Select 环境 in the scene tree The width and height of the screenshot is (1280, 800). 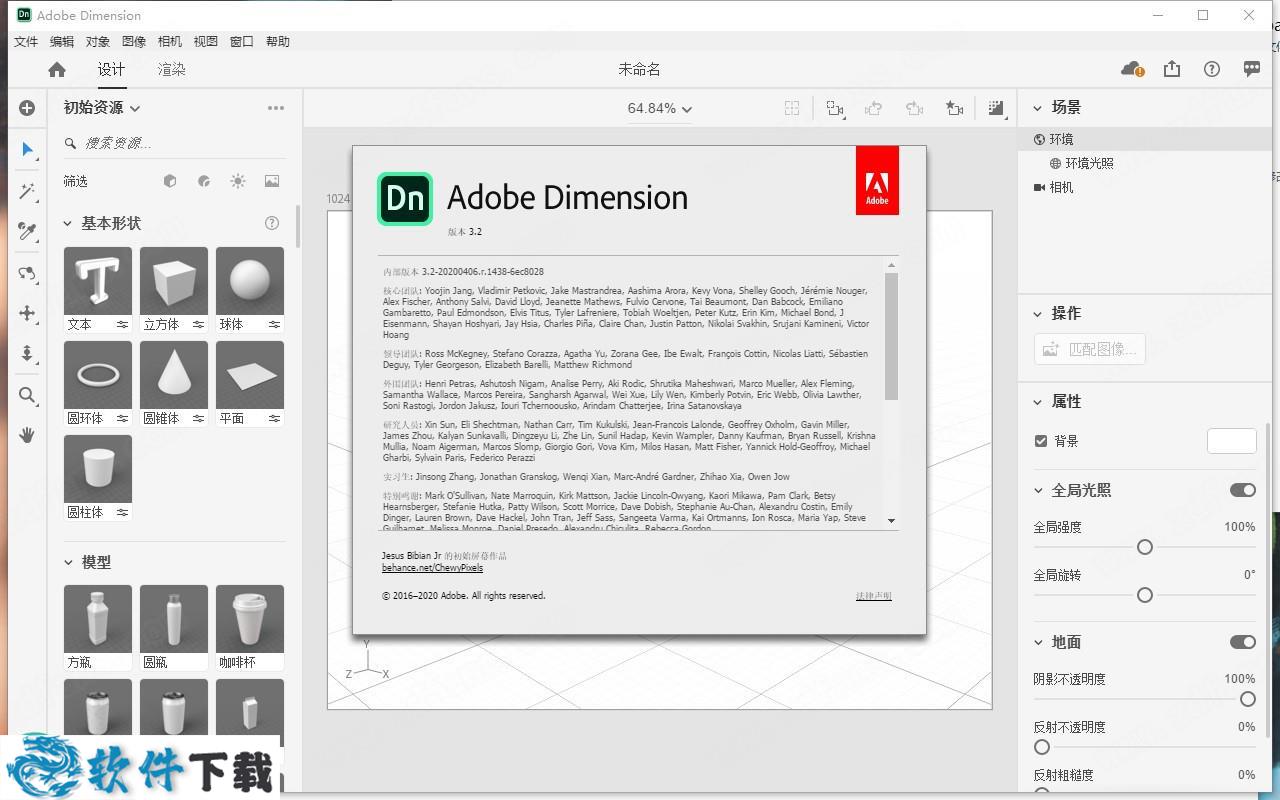(1061, 139)
